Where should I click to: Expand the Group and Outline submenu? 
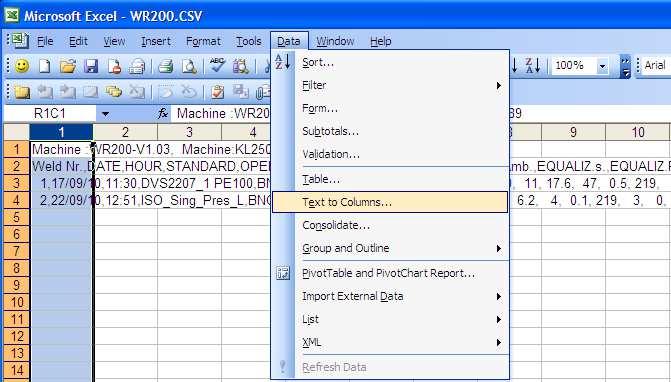[499, 249]
